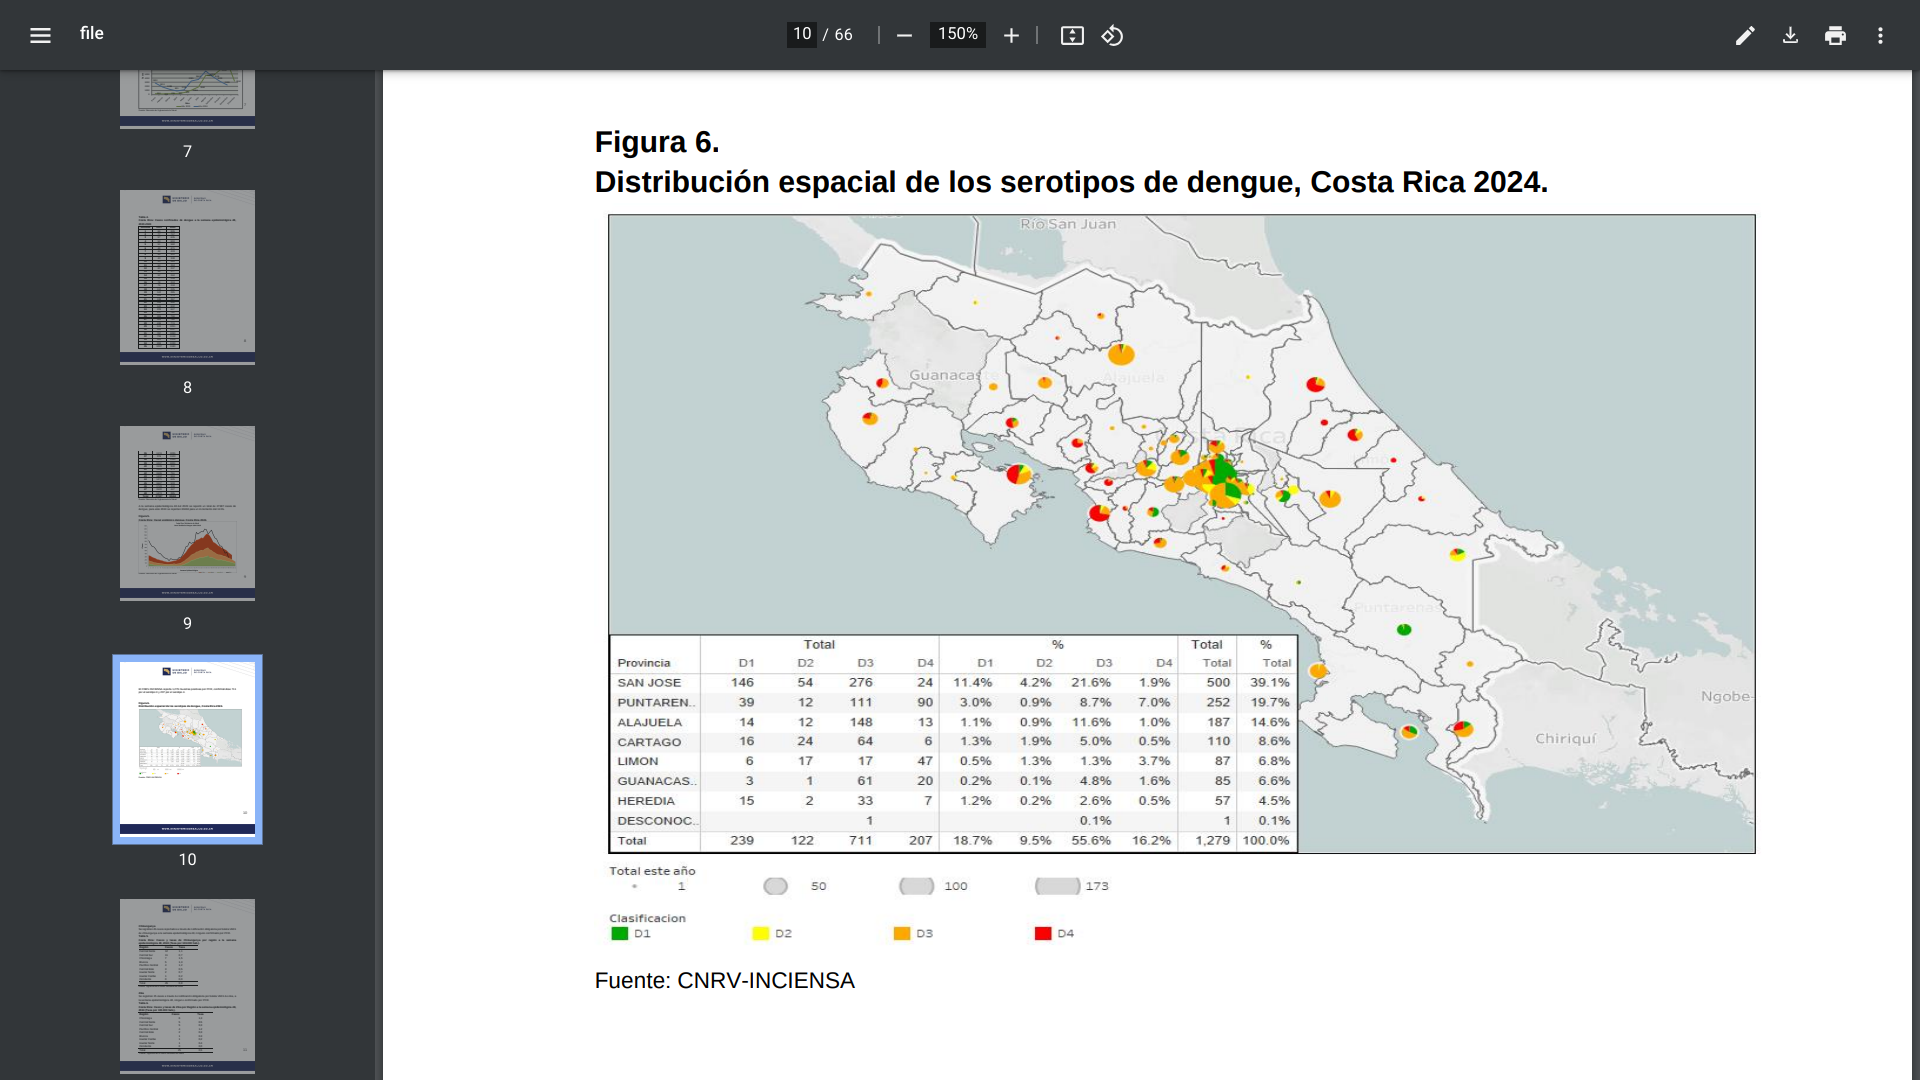
Task: Open page 8 thumbnail
Action: point(187,275)
